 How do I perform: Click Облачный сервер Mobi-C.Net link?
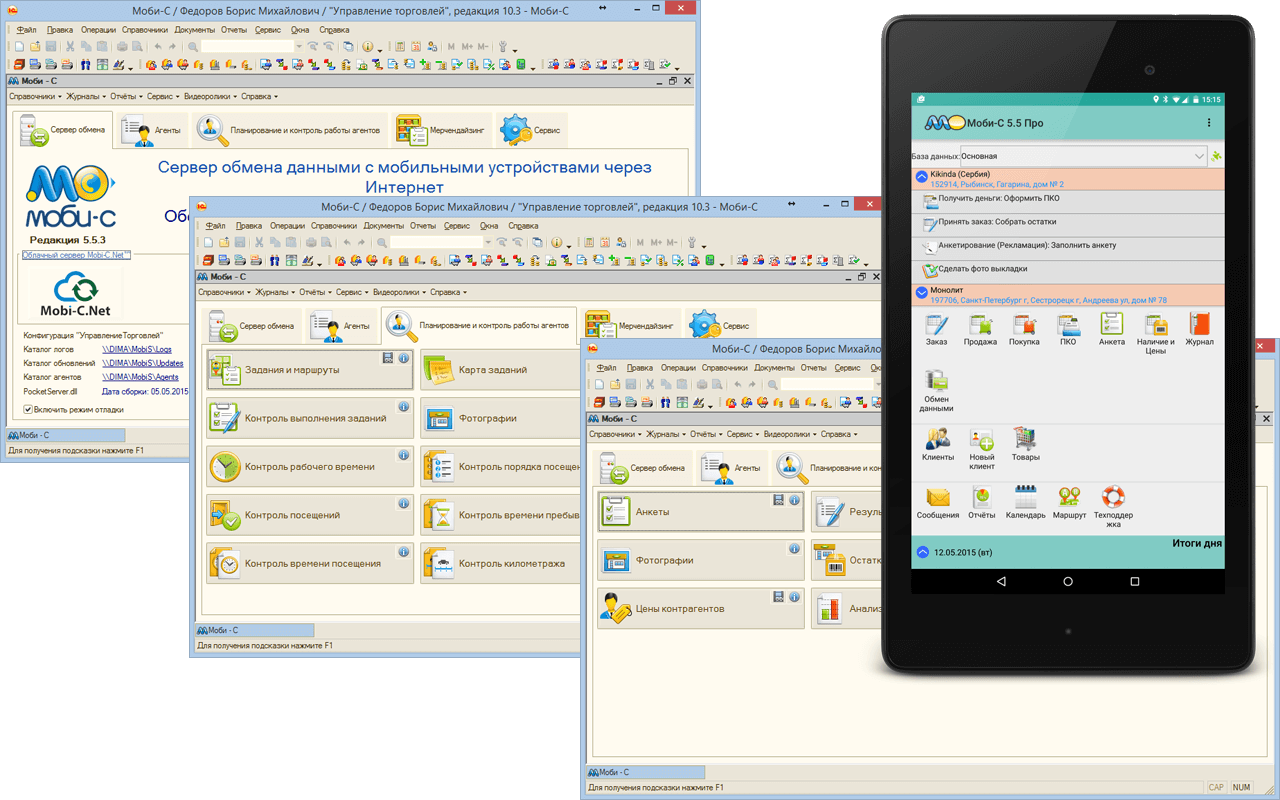(x=76, y=255)
